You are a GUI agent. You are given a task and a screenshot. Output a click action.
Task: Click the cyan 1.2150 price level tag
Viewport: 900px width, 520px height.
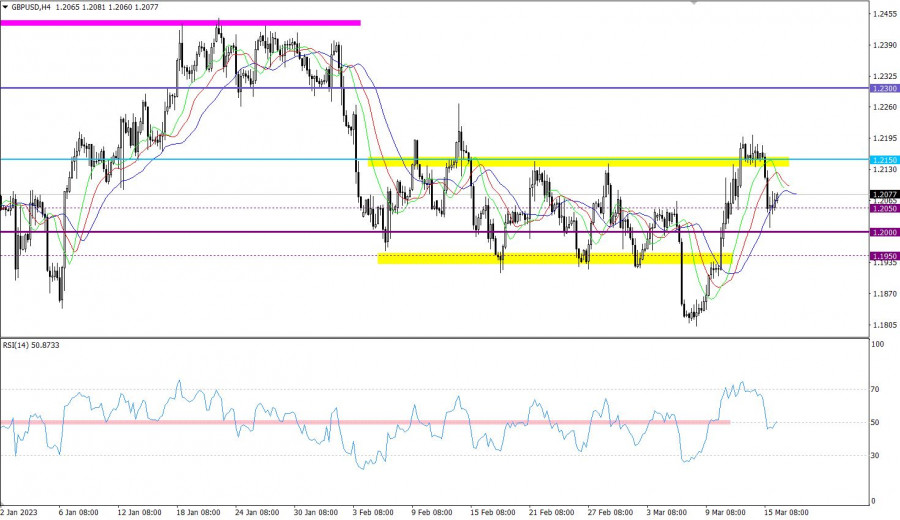pyautogui.click(x=884, y=160)
